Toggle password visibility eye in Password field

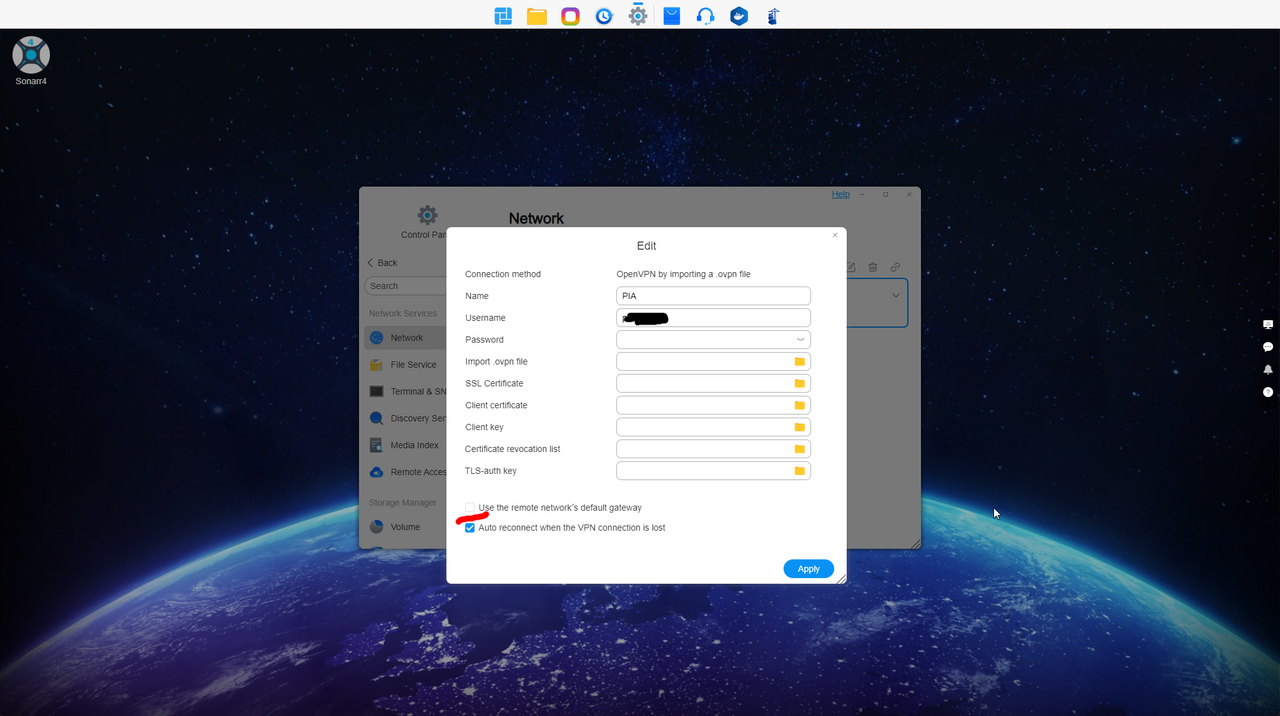tap(800, 340)
